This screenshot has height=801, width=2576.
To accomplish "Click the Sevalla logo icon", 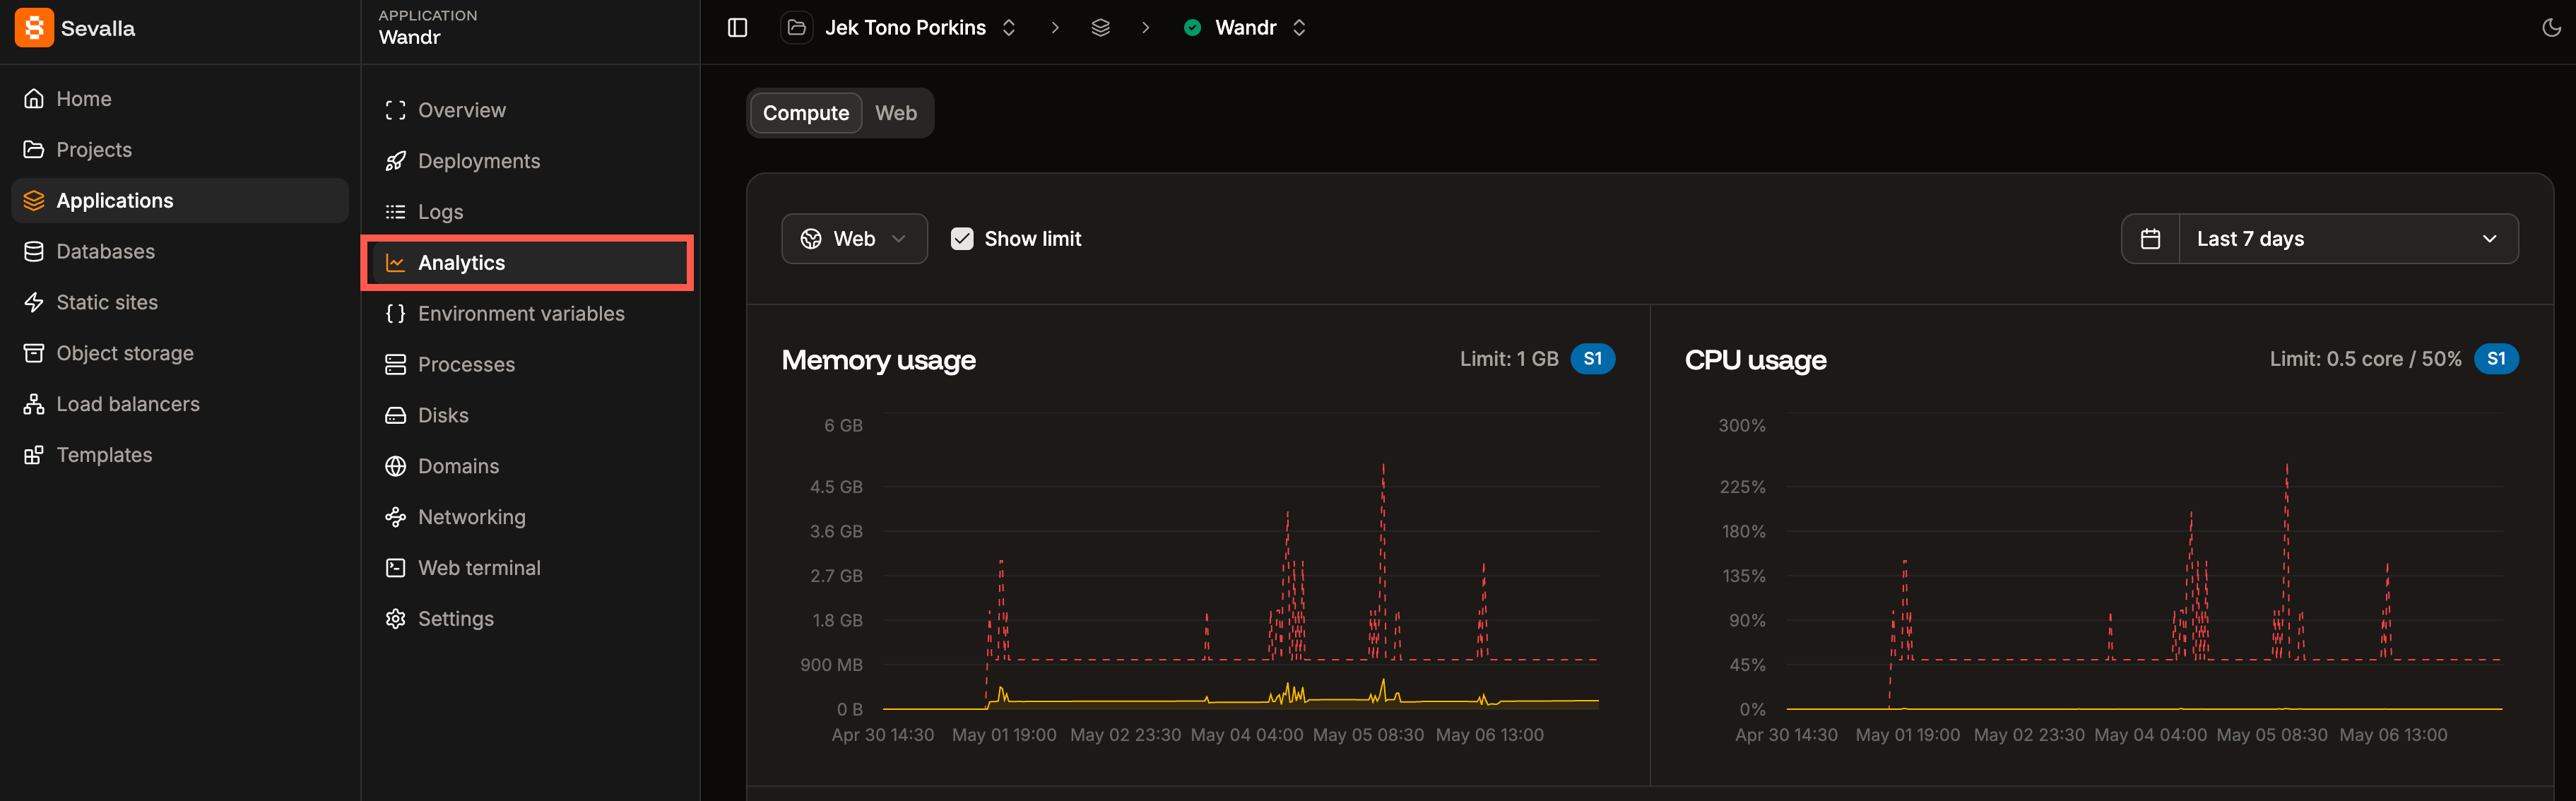I will pos(34,28).
